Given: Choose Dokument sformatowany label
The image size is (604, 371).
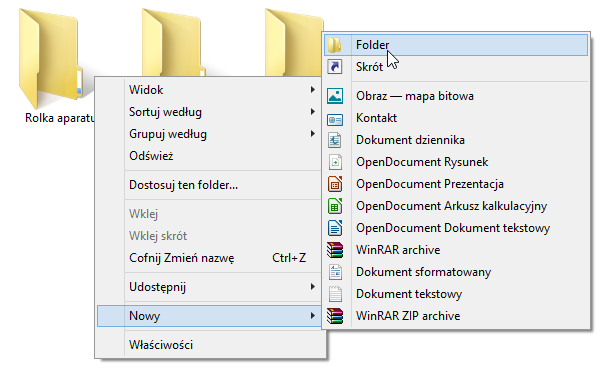Looking at the screenshot, I should [423, 272].
